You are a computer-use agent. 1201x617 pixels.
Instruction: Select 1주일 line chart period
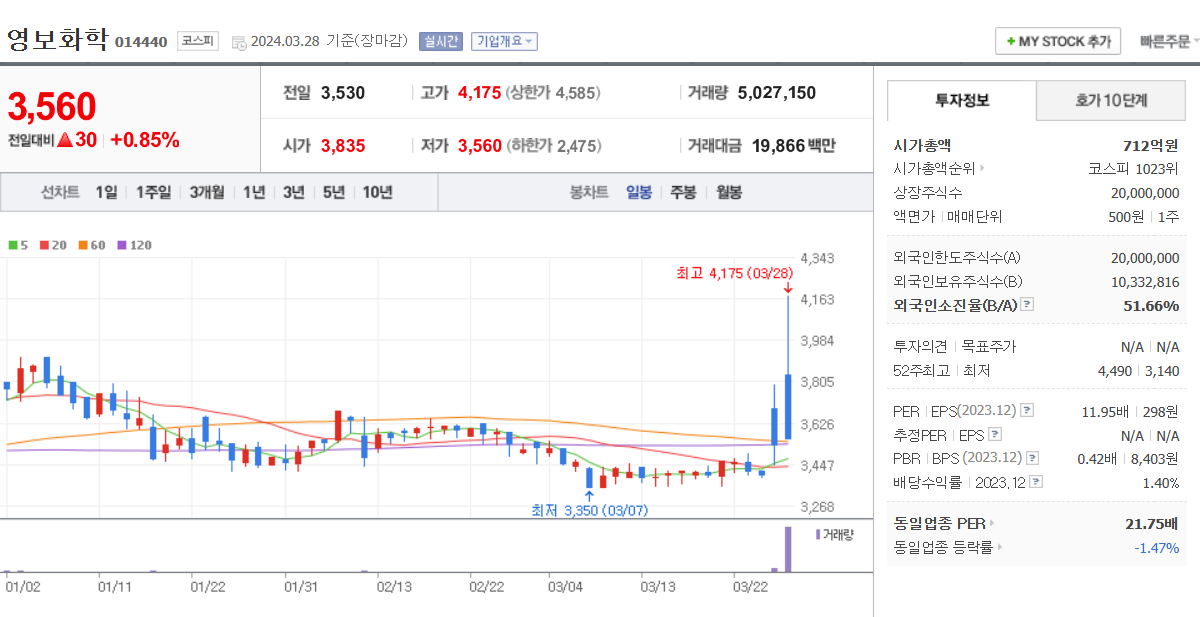(153, 192)
